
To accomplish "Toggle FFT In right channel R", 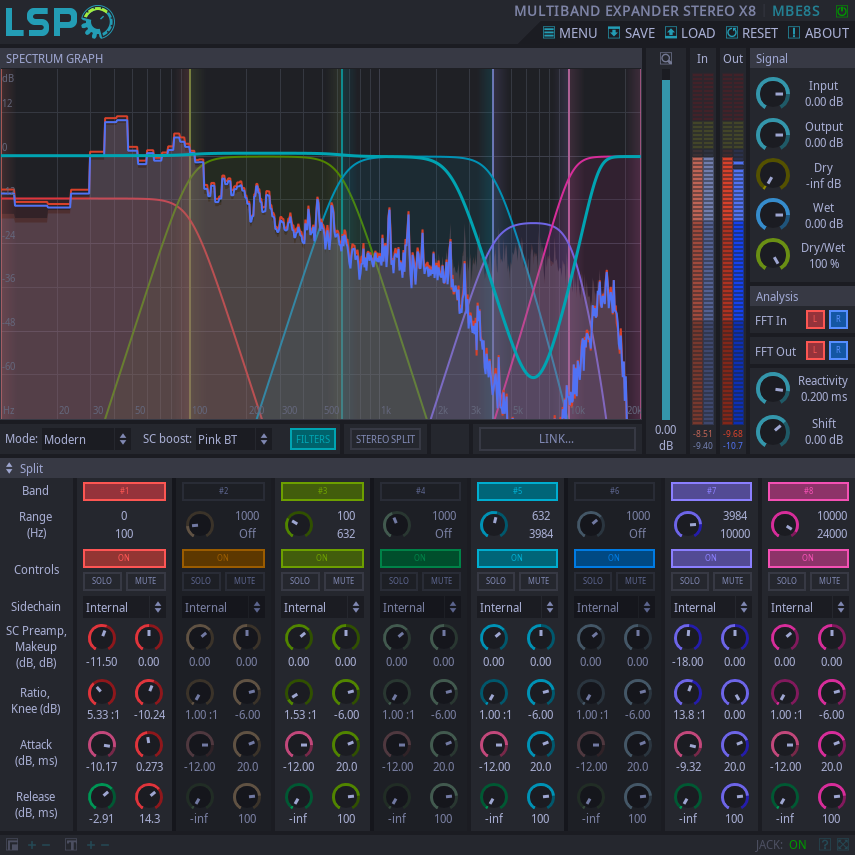I will pyautogui.click(x=838, y=320).
